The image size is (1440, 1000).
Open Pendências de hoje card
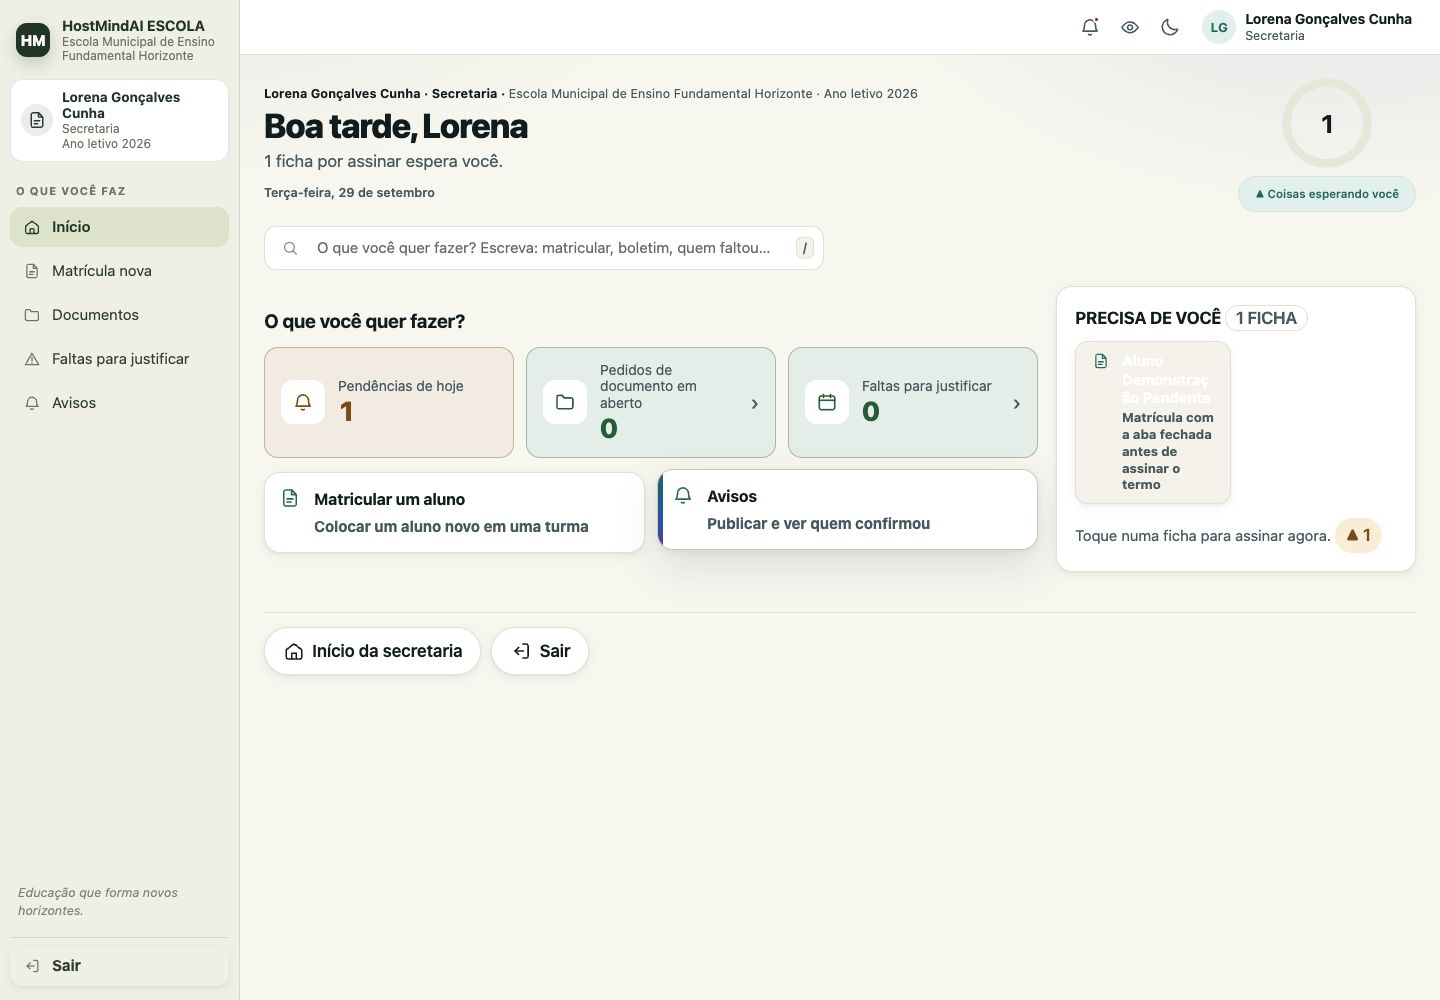coord(389,402)
